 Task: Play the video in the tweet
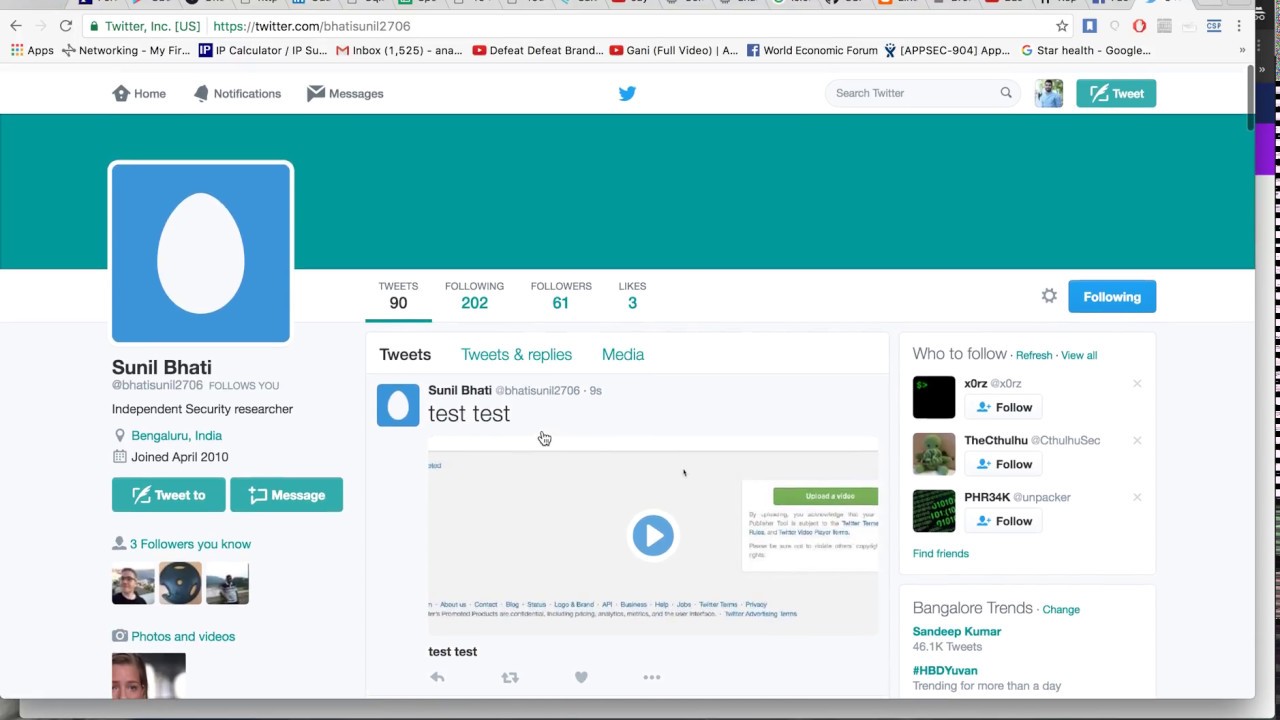[x=653, y=536]
